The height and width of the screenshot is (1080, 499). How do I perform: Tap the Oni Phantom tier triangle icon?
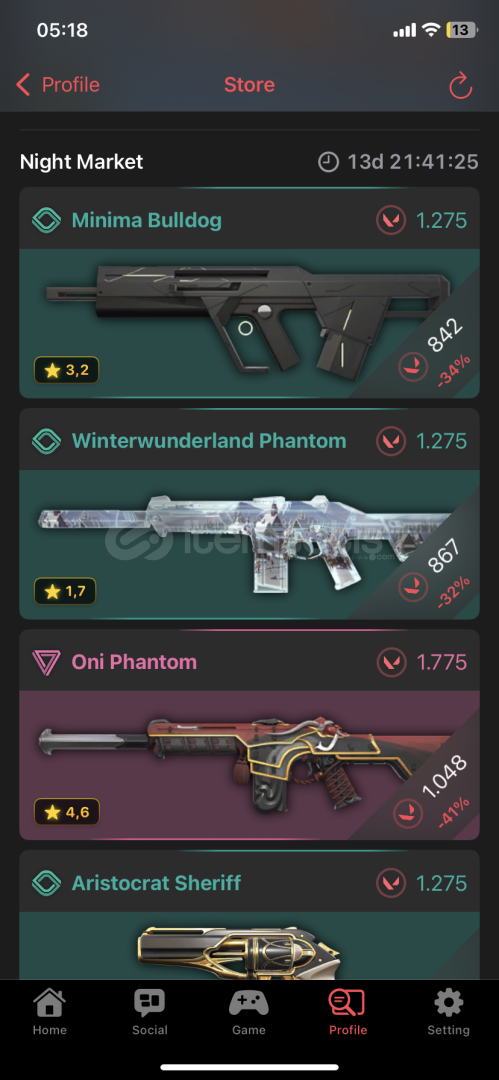(x=46, y=663)
